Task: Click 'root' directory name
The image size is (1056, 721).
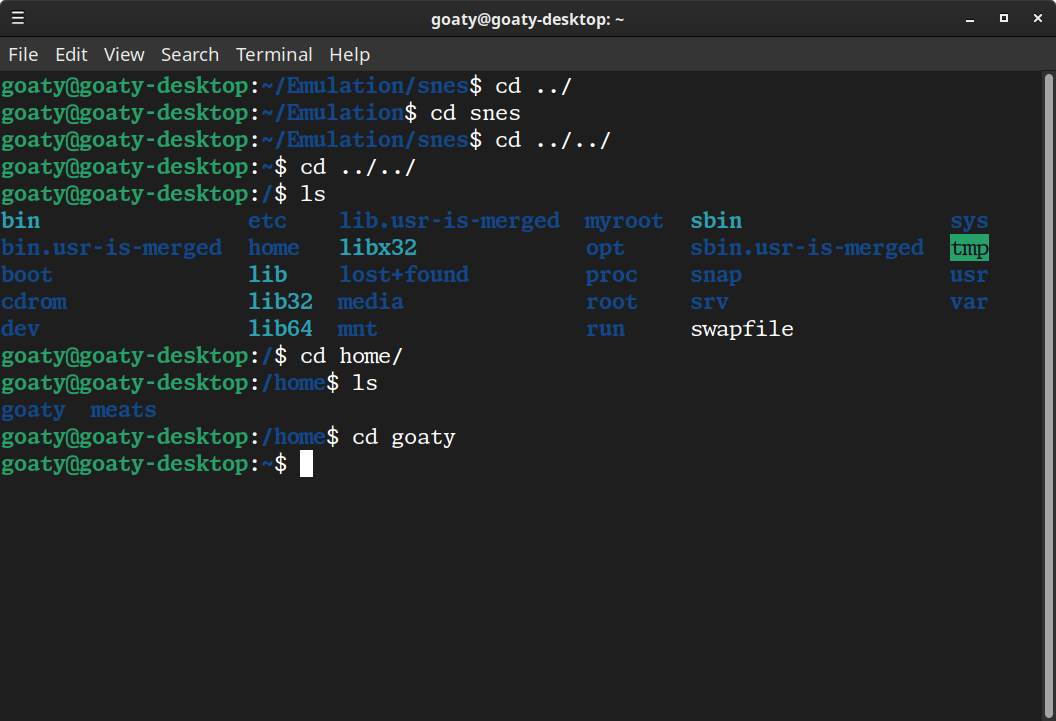Action: 612,302
